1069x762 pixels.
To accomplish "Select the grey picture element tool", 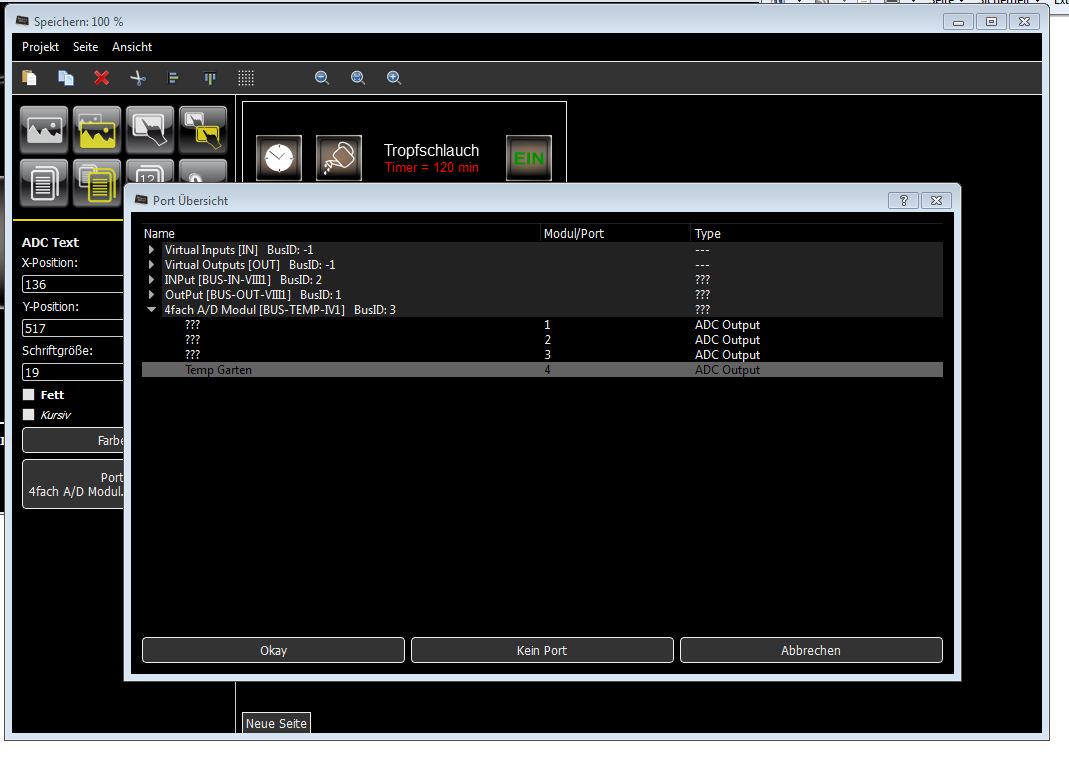I will pos(44,130).
